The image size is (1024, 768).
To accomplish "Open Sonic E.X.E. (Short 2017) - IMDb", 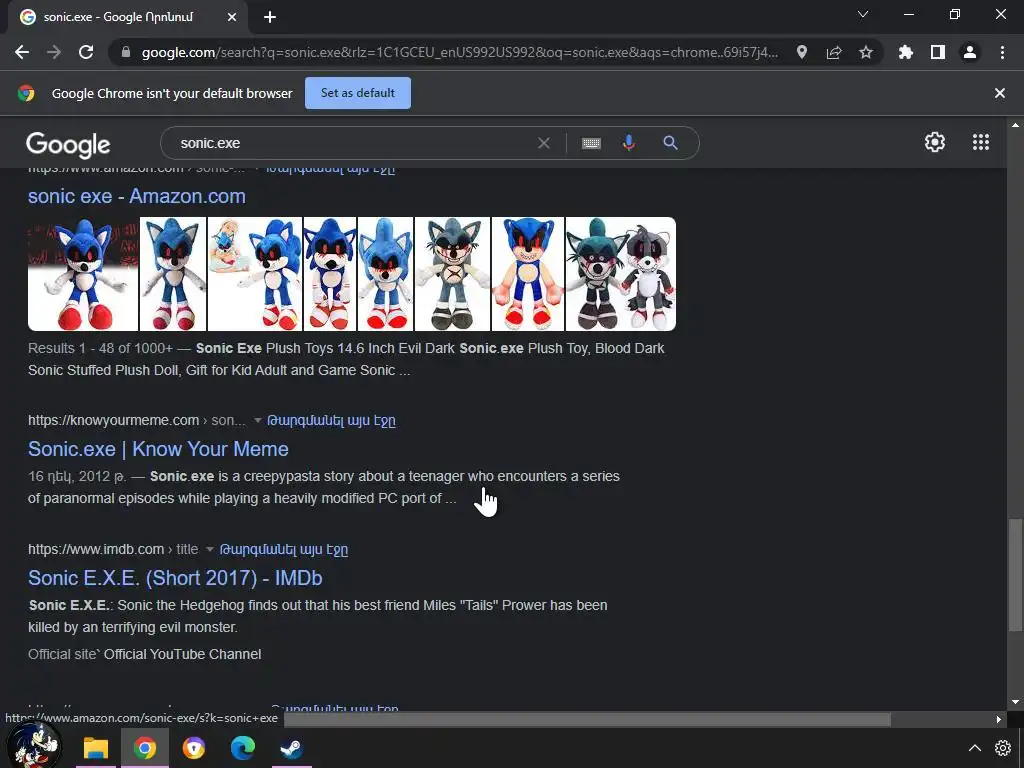I will [x=175, y=578].
